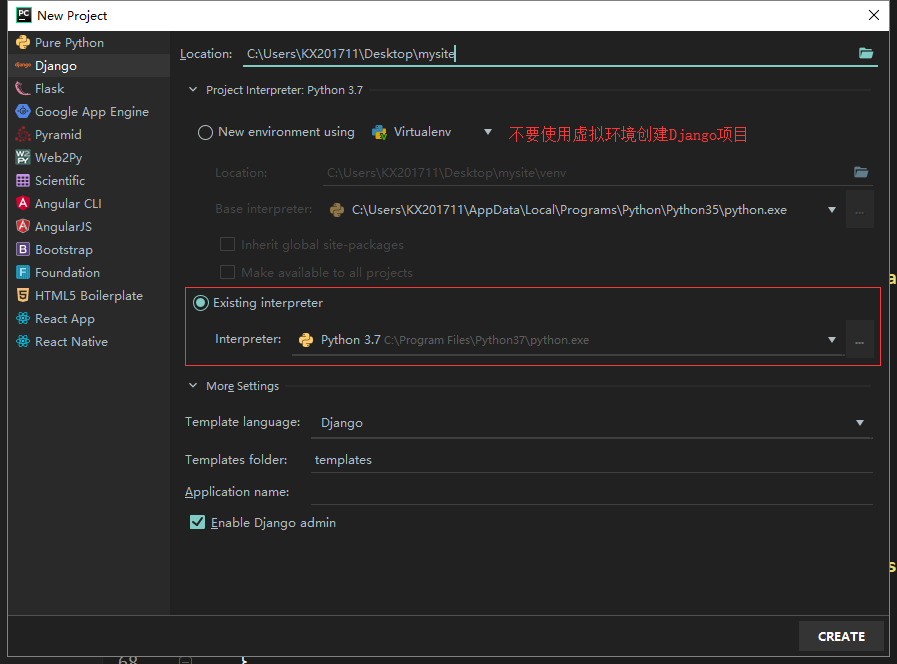Click the Application name field
897x664 pixels.
tap(592, 492)
